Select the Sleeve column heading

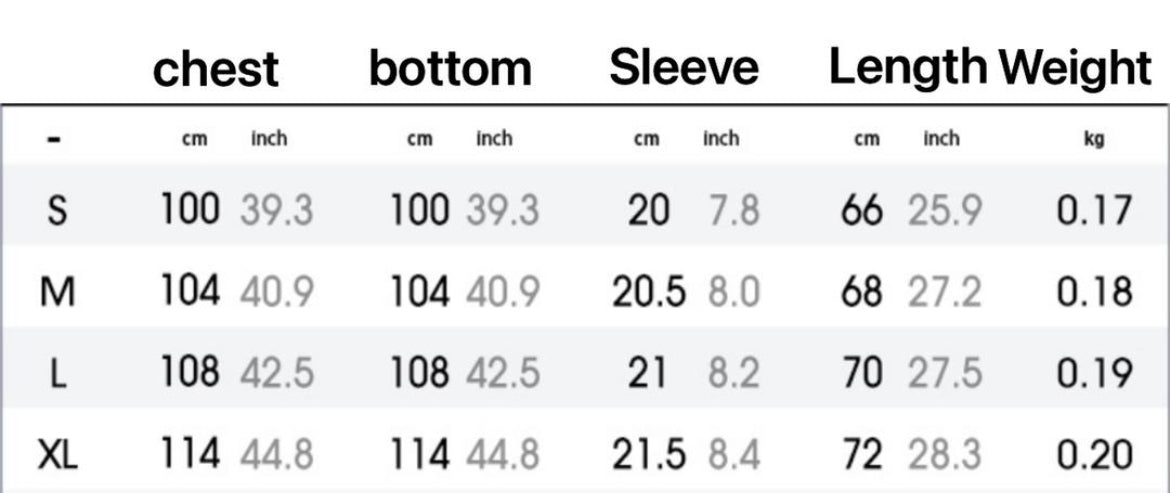[684, 68]
